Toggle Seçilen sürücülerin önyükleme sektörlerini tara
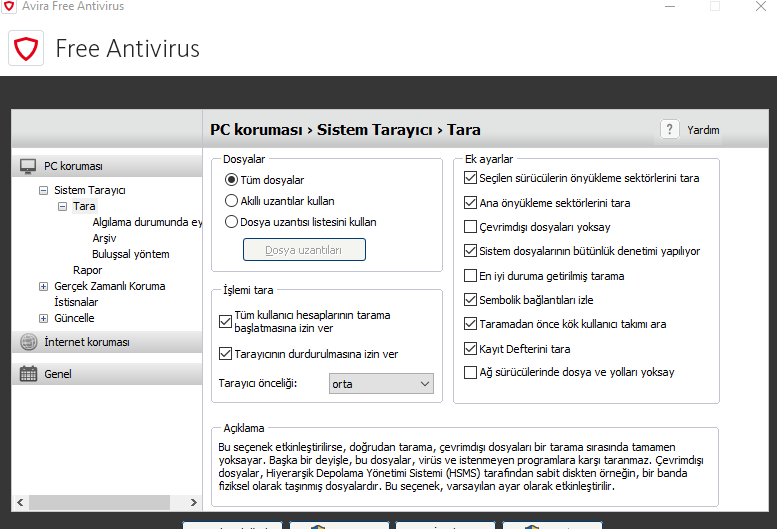The image size is (777, 529). pos(470,177)
